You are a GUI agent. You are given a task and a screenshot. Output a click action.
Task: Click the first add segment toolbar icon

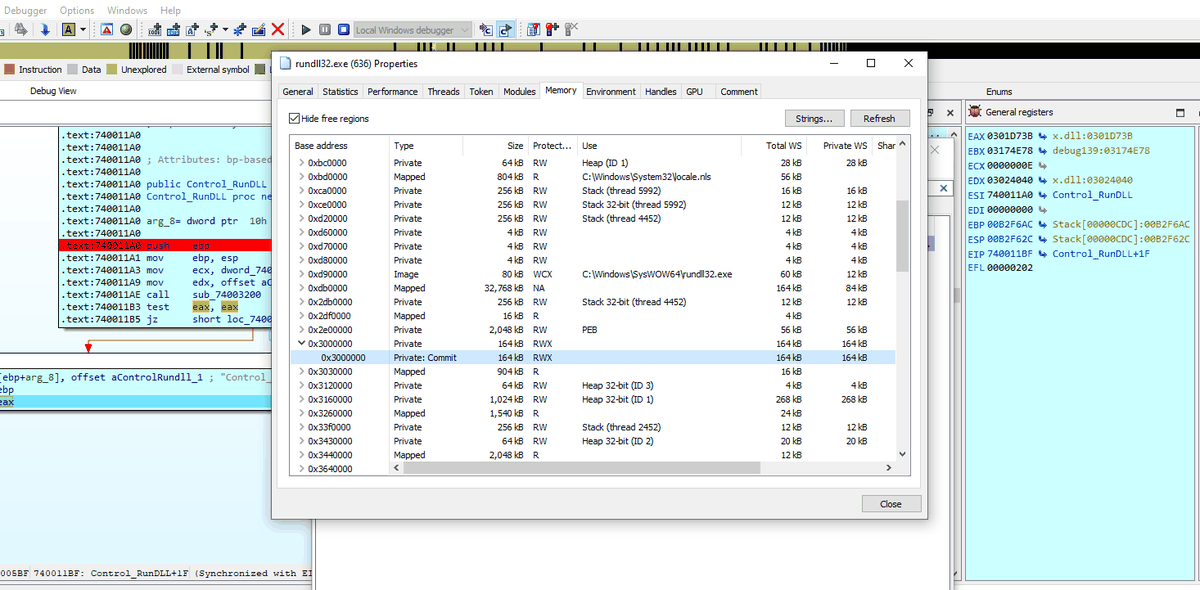click(155, 30)
